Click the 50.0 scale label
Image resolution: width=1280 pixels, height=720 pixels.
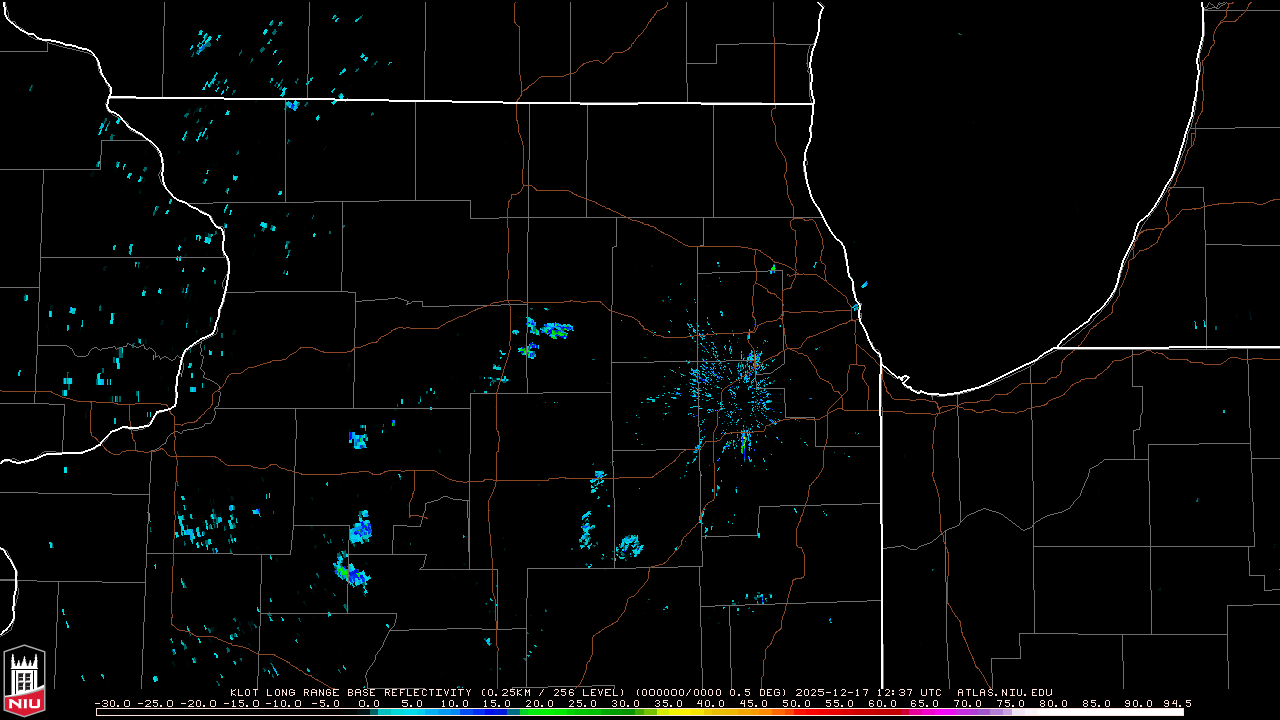(x=797, y=704)
